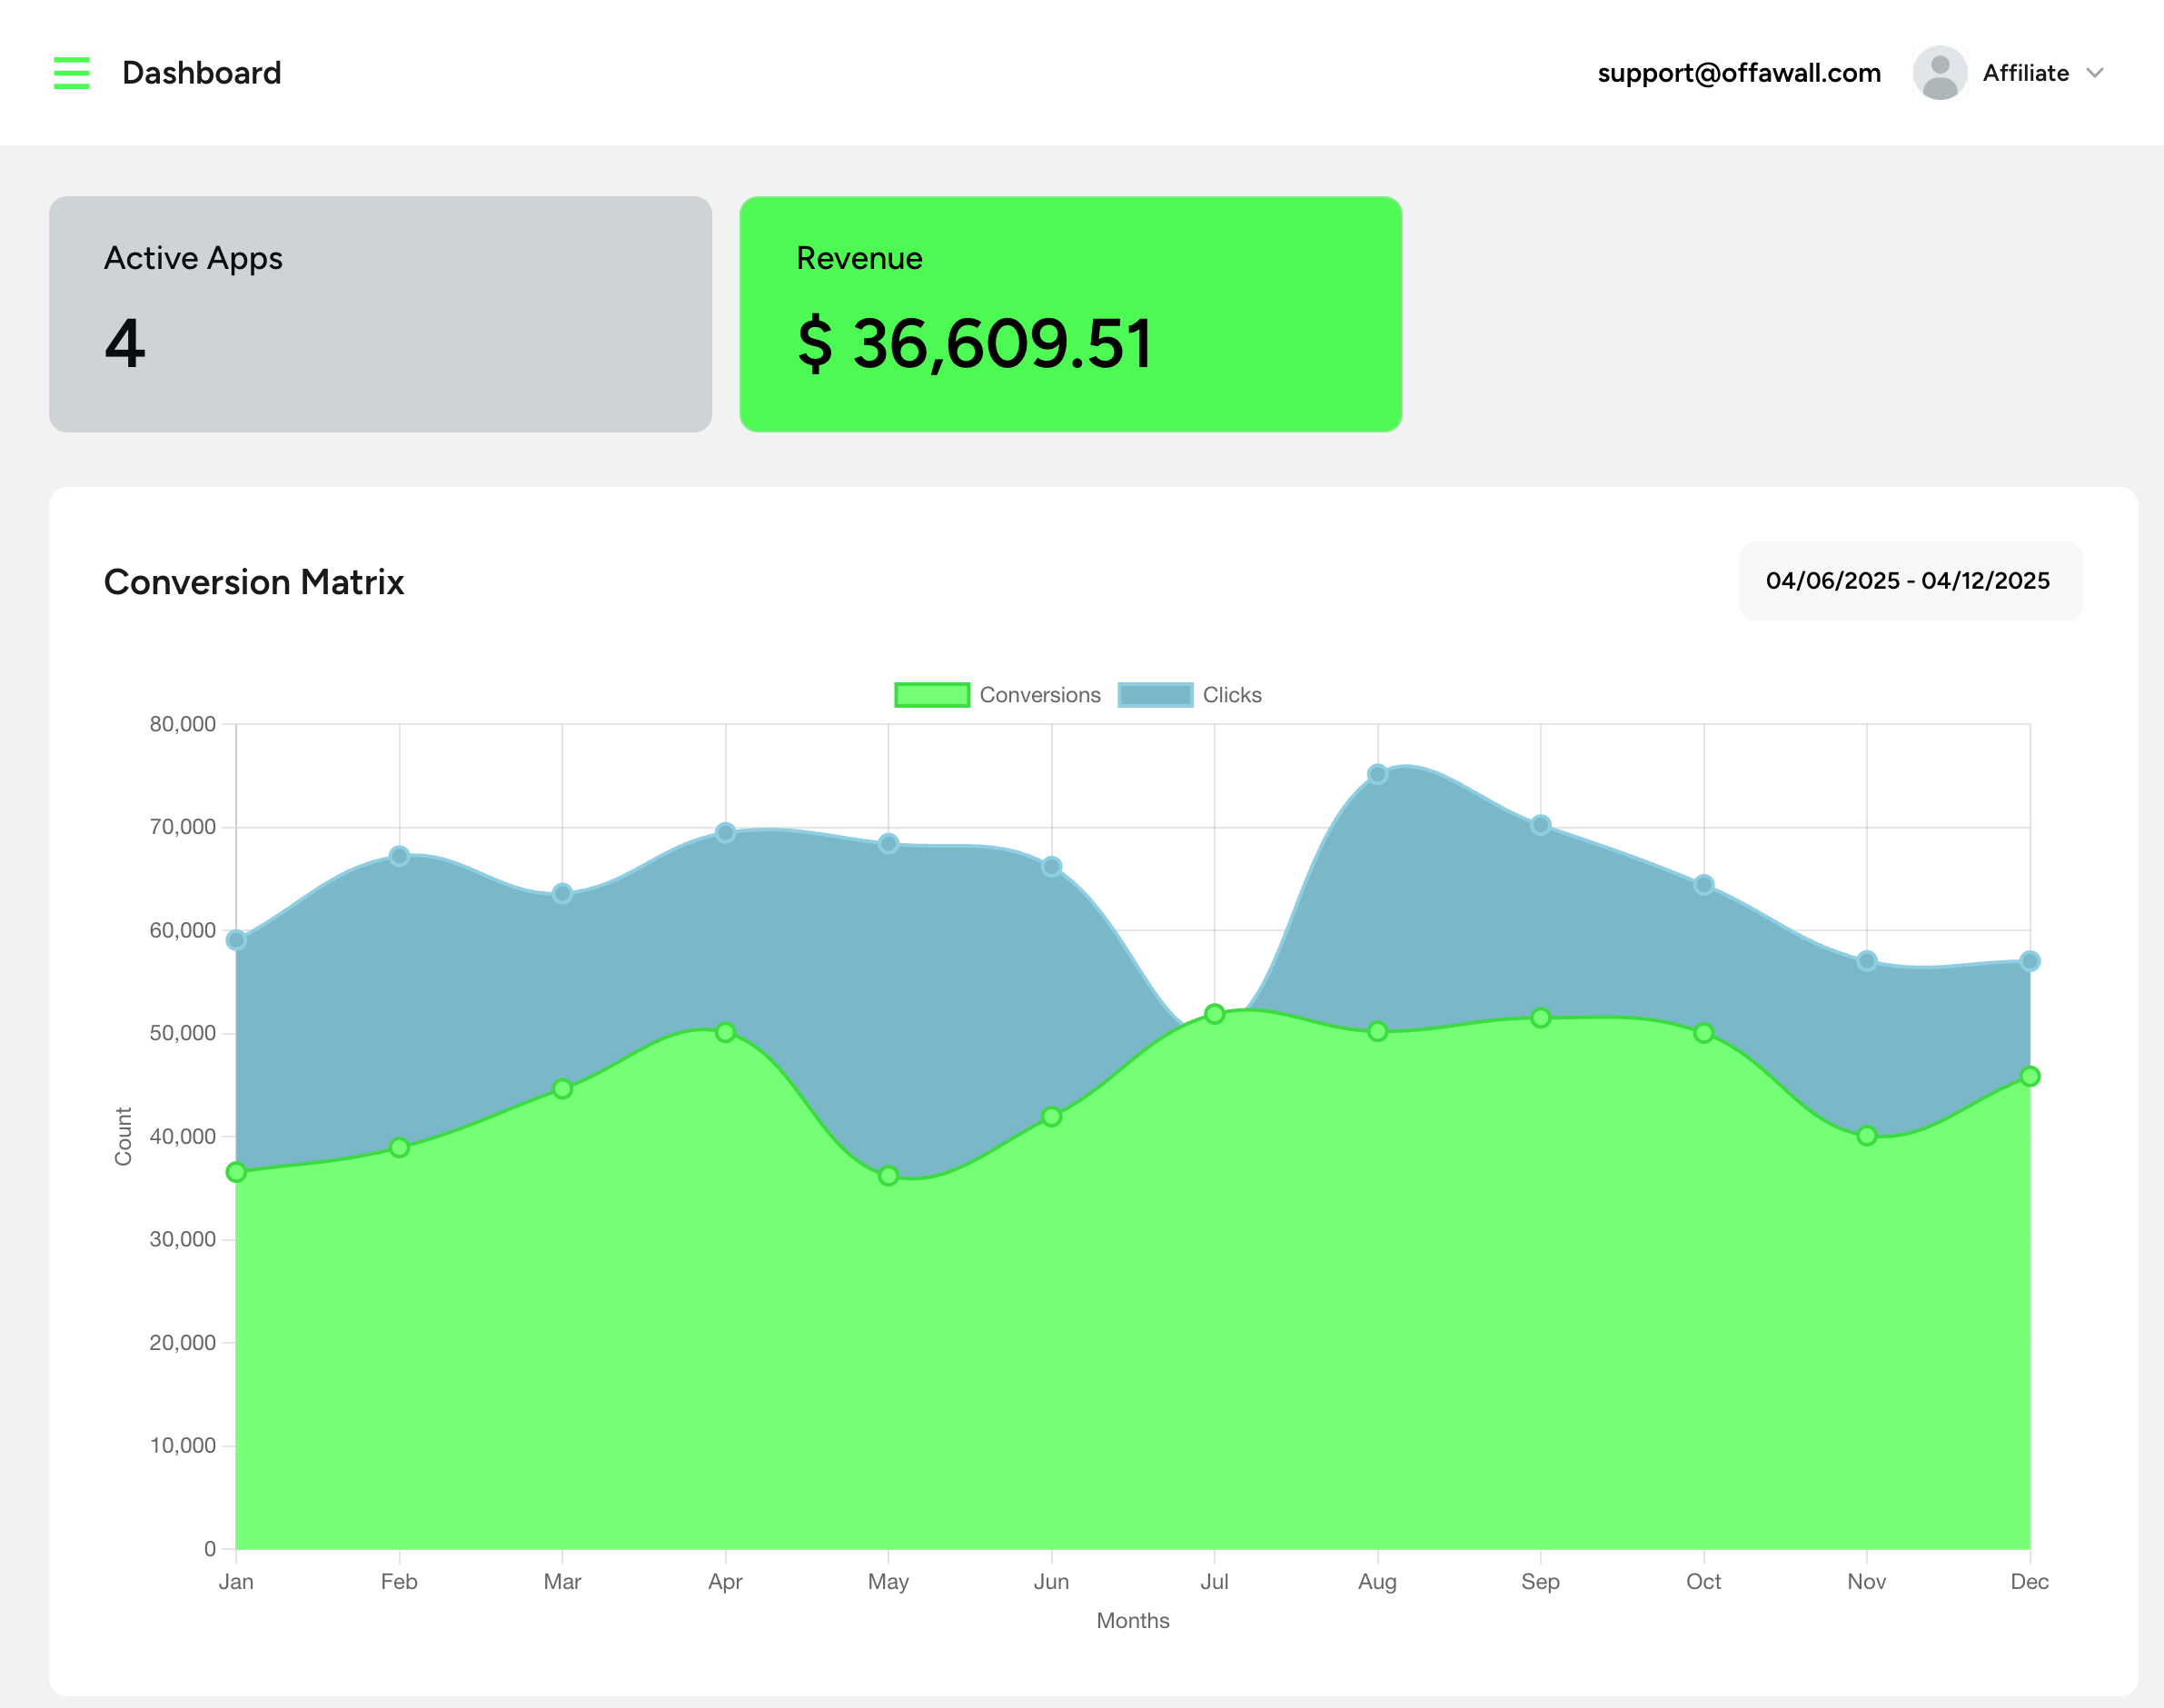The image size is (2164, 1708).
Task: Click the Active Apps card
Action: [380, 314]
